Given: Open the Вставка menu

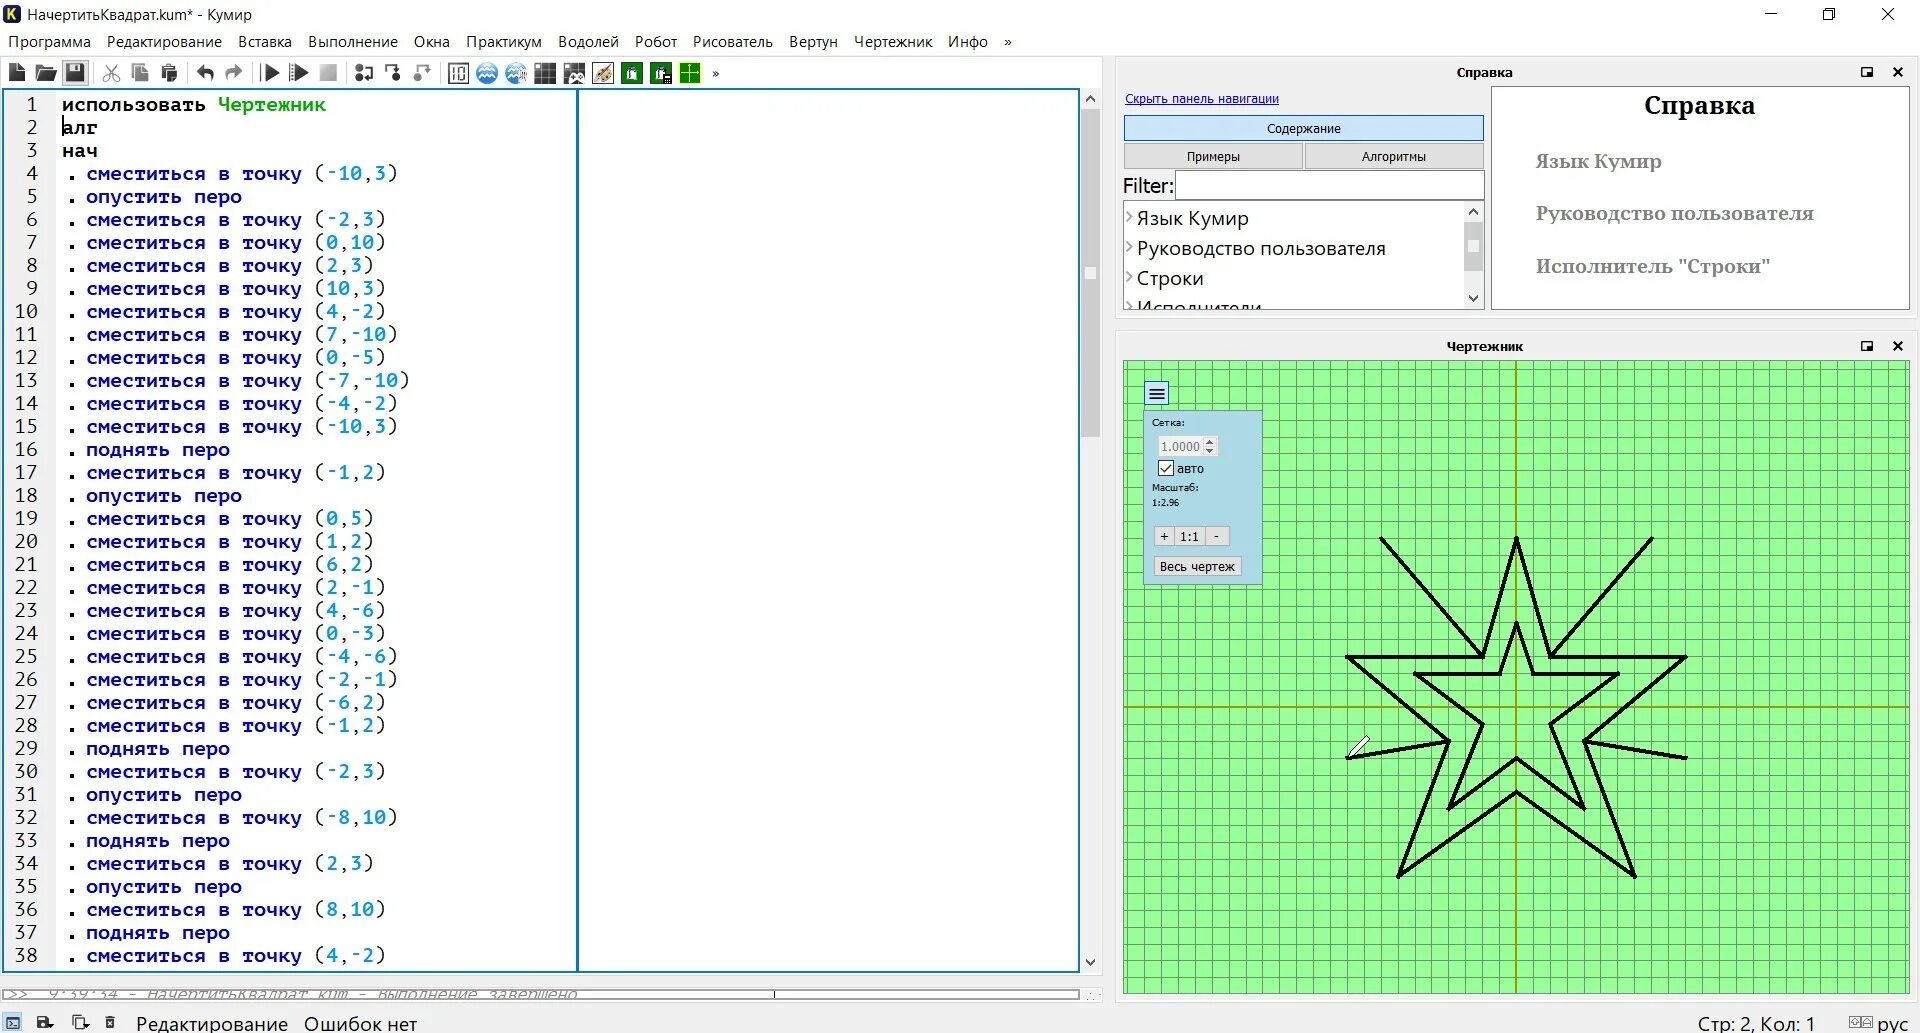Looking at the screenshot, I should (x=265, y=42).
